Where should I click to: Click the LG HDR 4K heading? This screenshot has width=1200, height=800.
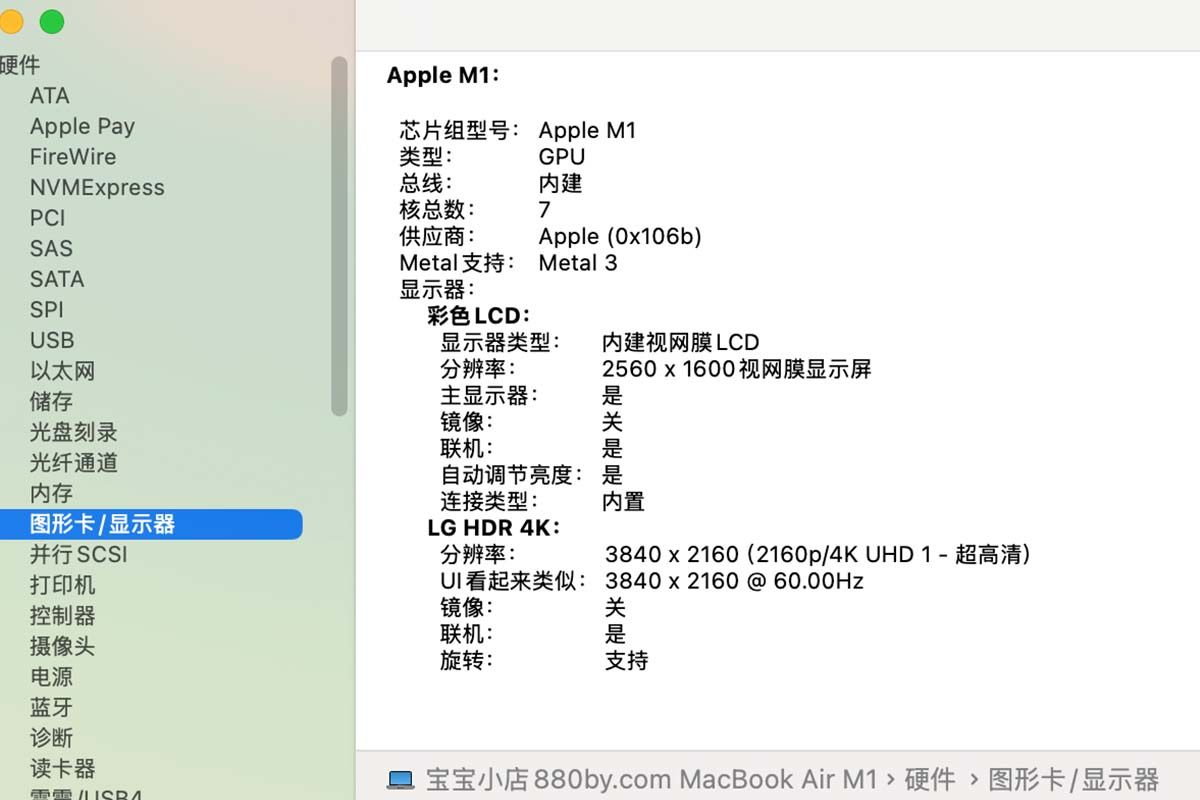click(494, 527)
